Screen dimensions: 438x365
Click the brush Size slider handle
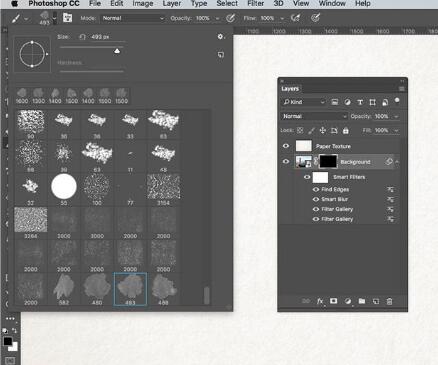pyautogui.click(x=117, y=51)
